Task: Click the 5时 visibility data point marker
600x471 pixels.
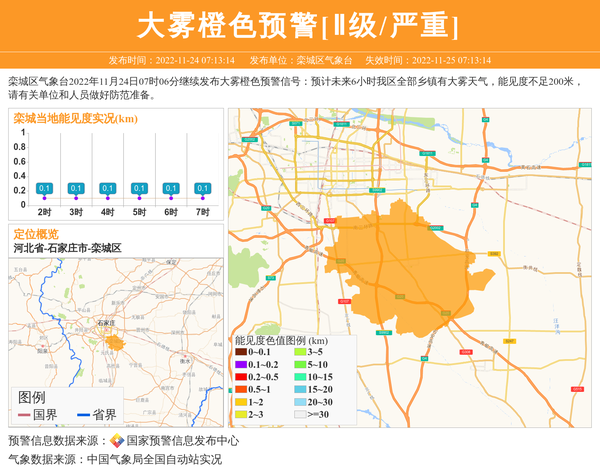Action: pyautogui.click(x=139, y=198)
